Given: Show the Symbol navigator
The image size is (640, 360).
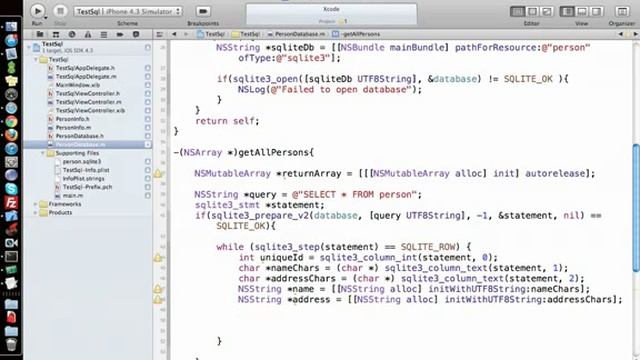Looking at the screenshot, I should (x=56, y=34).
